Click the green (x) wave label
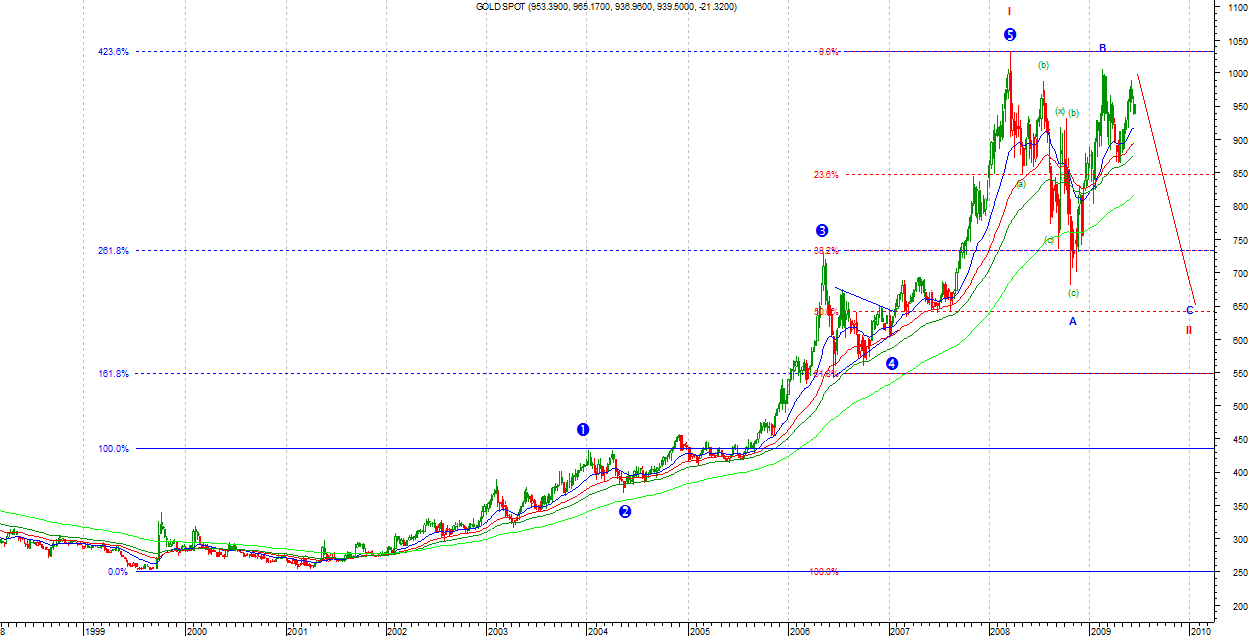 pyautogui.click(x=1060, y=111)
